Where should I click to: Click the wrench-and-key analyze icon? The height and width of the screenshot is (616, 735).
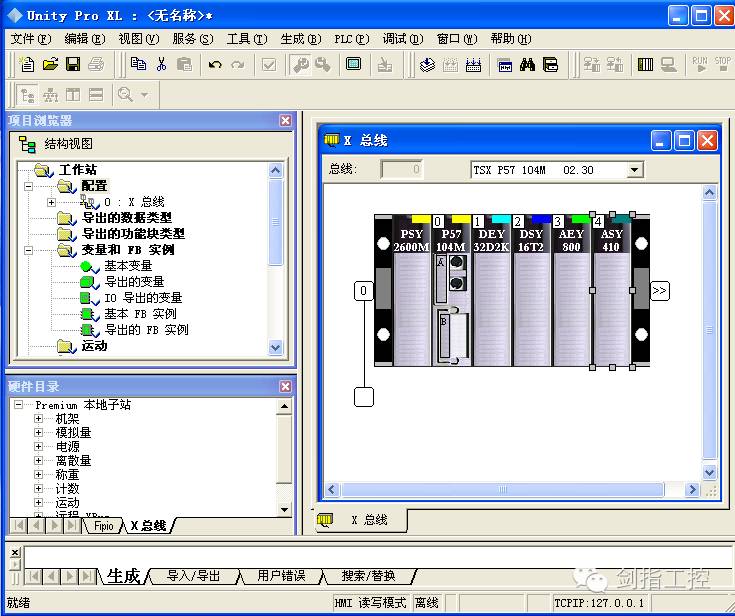point(300,64)
